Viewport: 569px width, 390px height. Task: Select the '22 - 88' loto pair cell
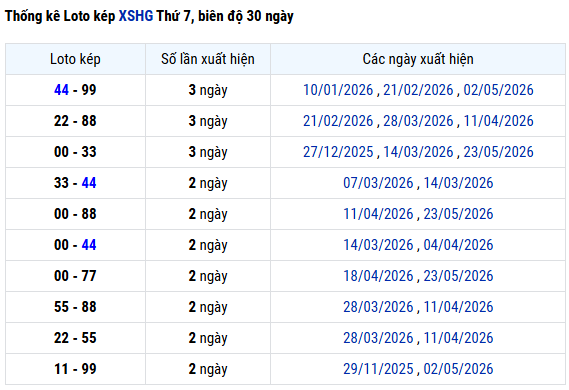click(x=75, y=121)
